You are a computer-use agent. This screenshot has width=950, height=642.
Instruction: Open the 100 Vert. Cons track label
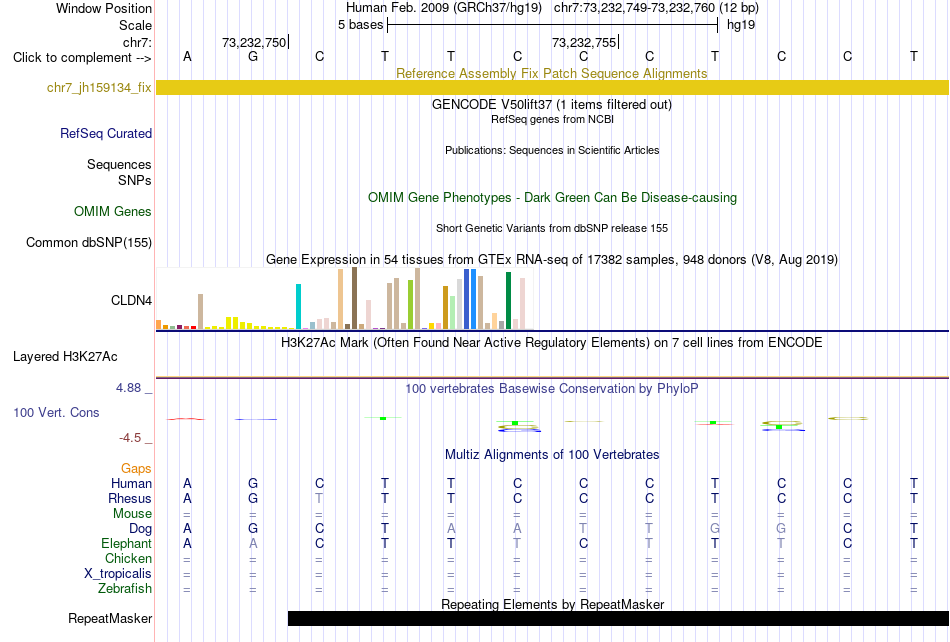(x=56, y=412)
